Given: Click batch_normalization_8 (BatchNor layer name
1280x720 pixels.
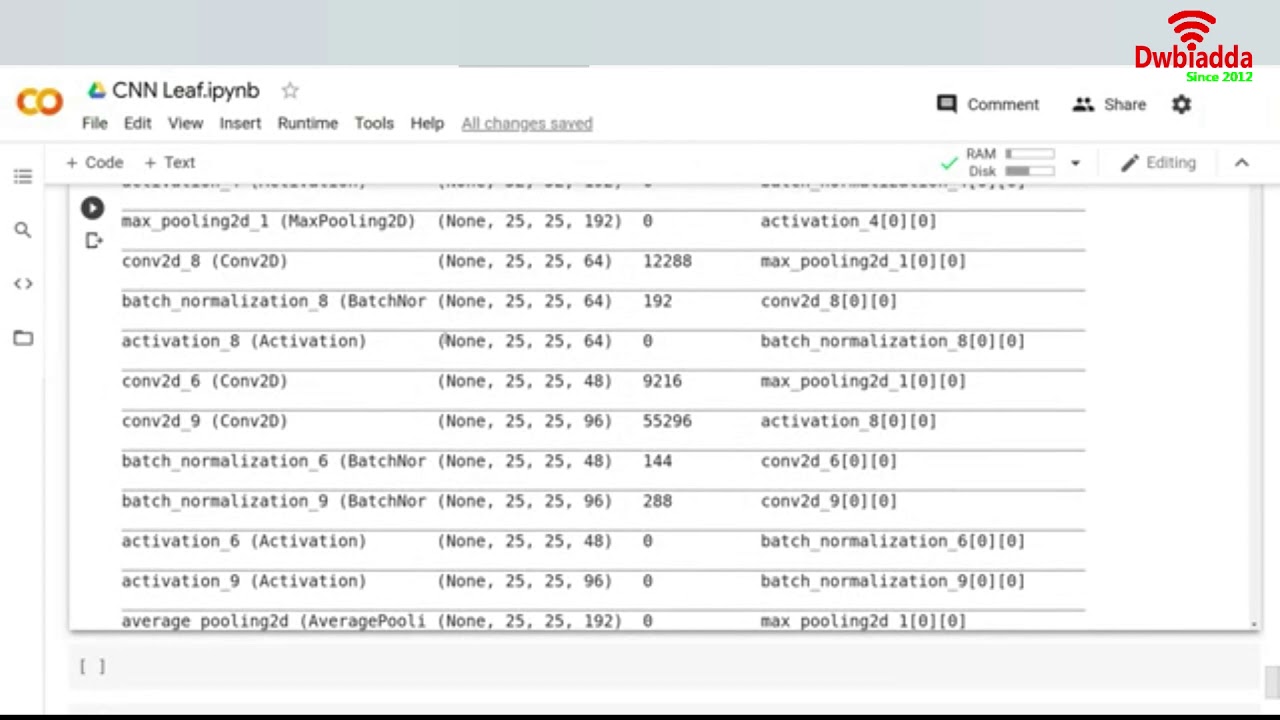Looking at the screenshot, I should [x=274, y=301].
